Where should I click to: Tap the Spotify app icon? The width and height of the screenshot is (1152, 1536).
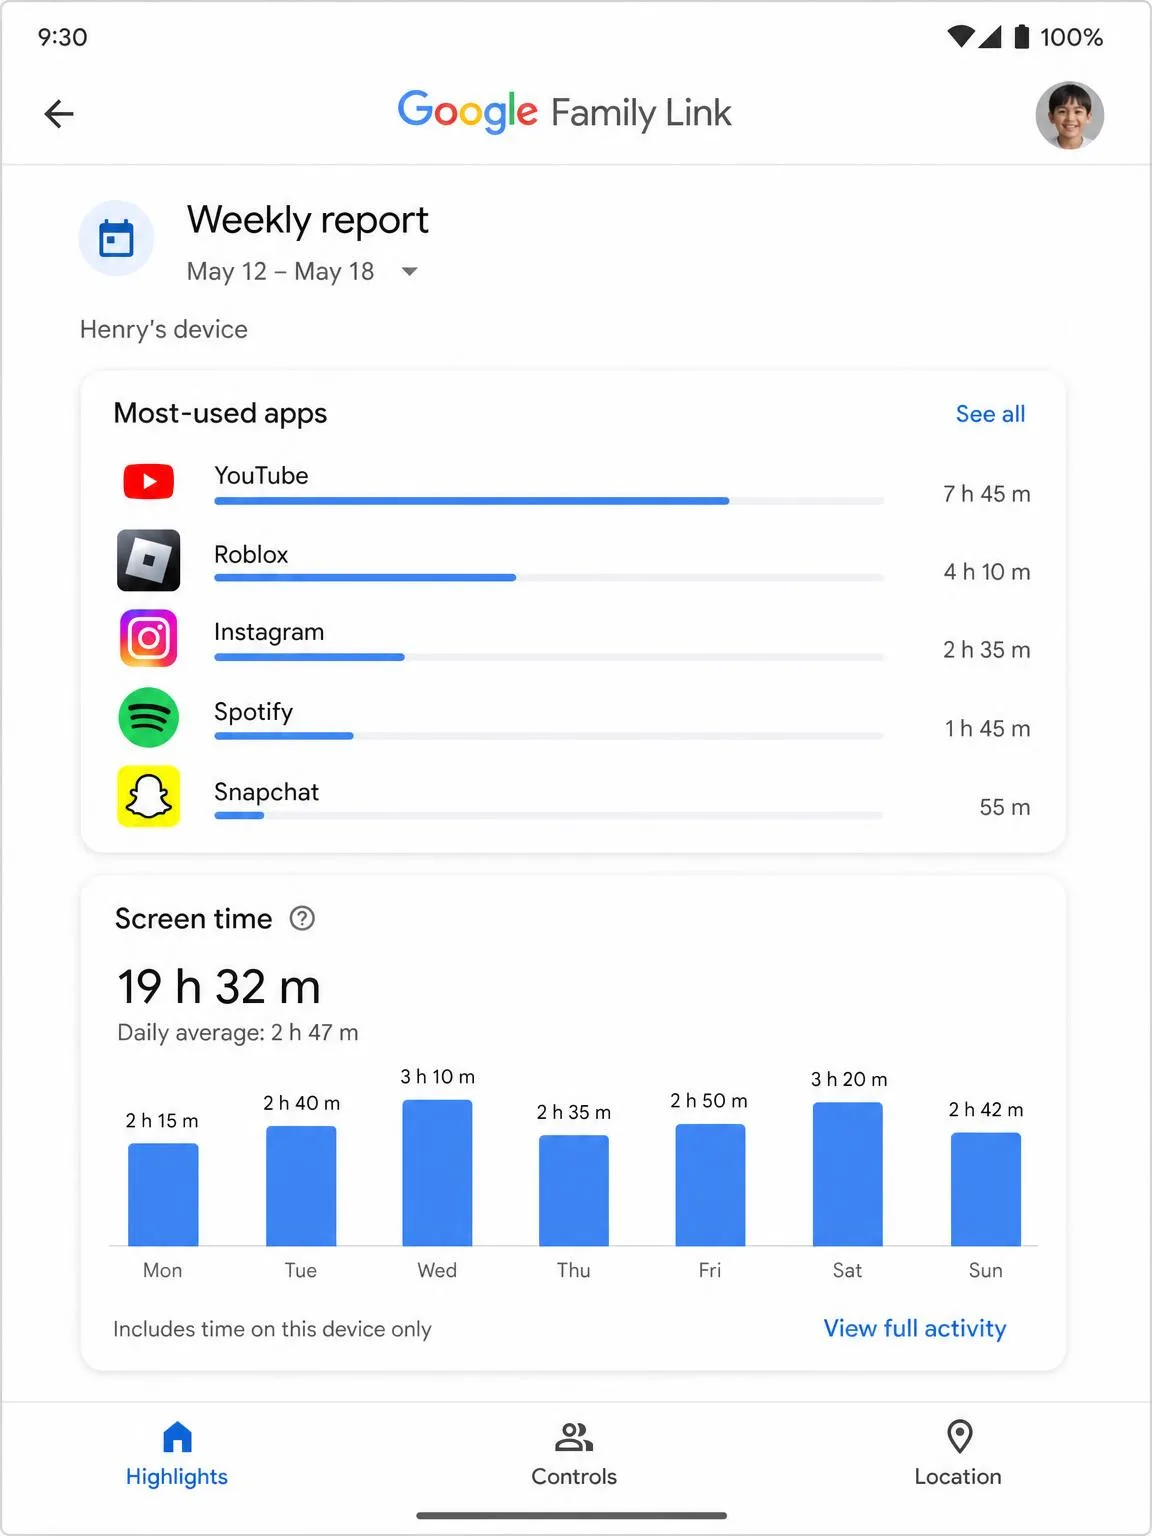click(x=148, y=717)
